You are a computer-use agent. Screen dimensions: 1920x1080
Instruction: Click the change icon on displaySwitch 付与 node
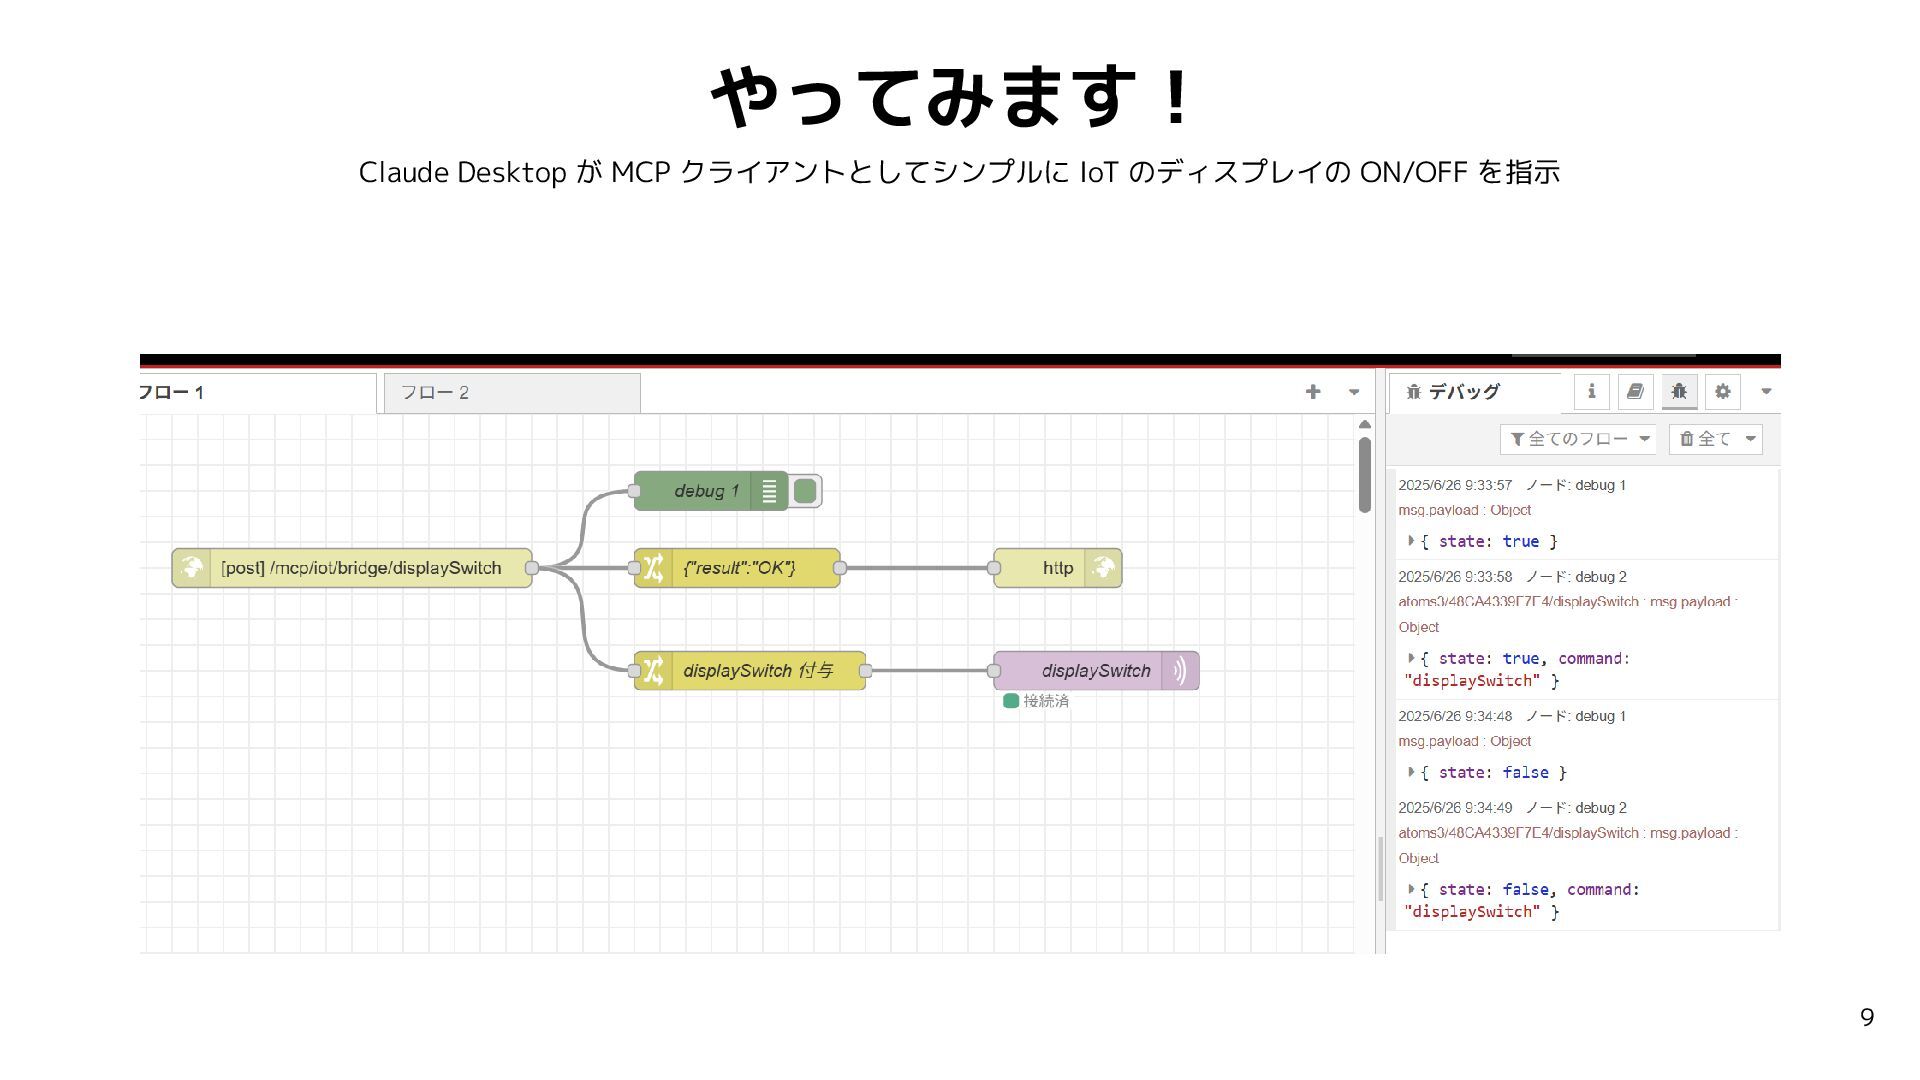(x=653, y=671)
